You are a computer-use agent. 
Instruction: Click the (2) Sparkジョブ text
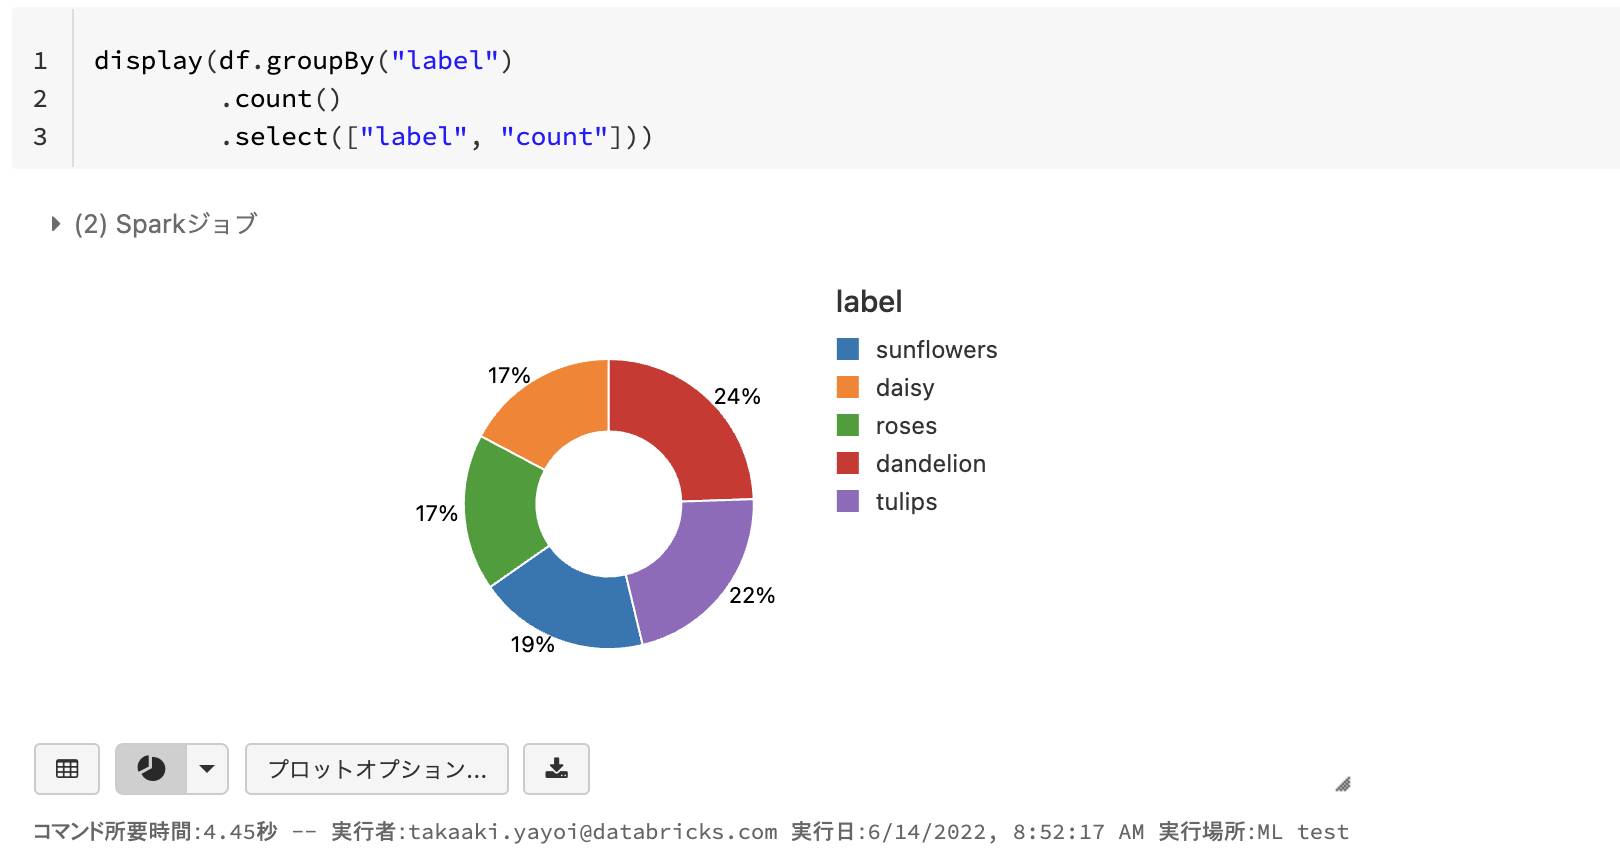166,224
